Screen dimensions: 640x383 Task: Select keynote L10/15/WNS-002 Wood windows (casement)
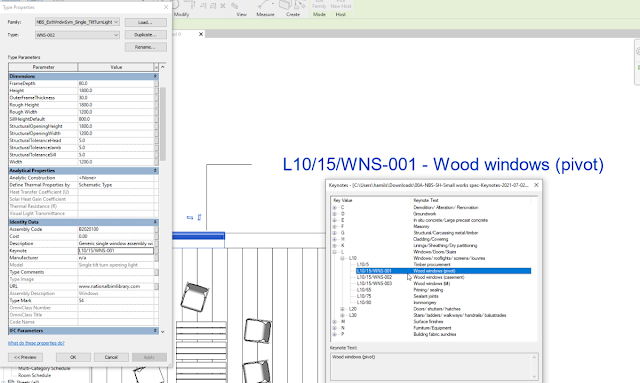pos(443,277)
